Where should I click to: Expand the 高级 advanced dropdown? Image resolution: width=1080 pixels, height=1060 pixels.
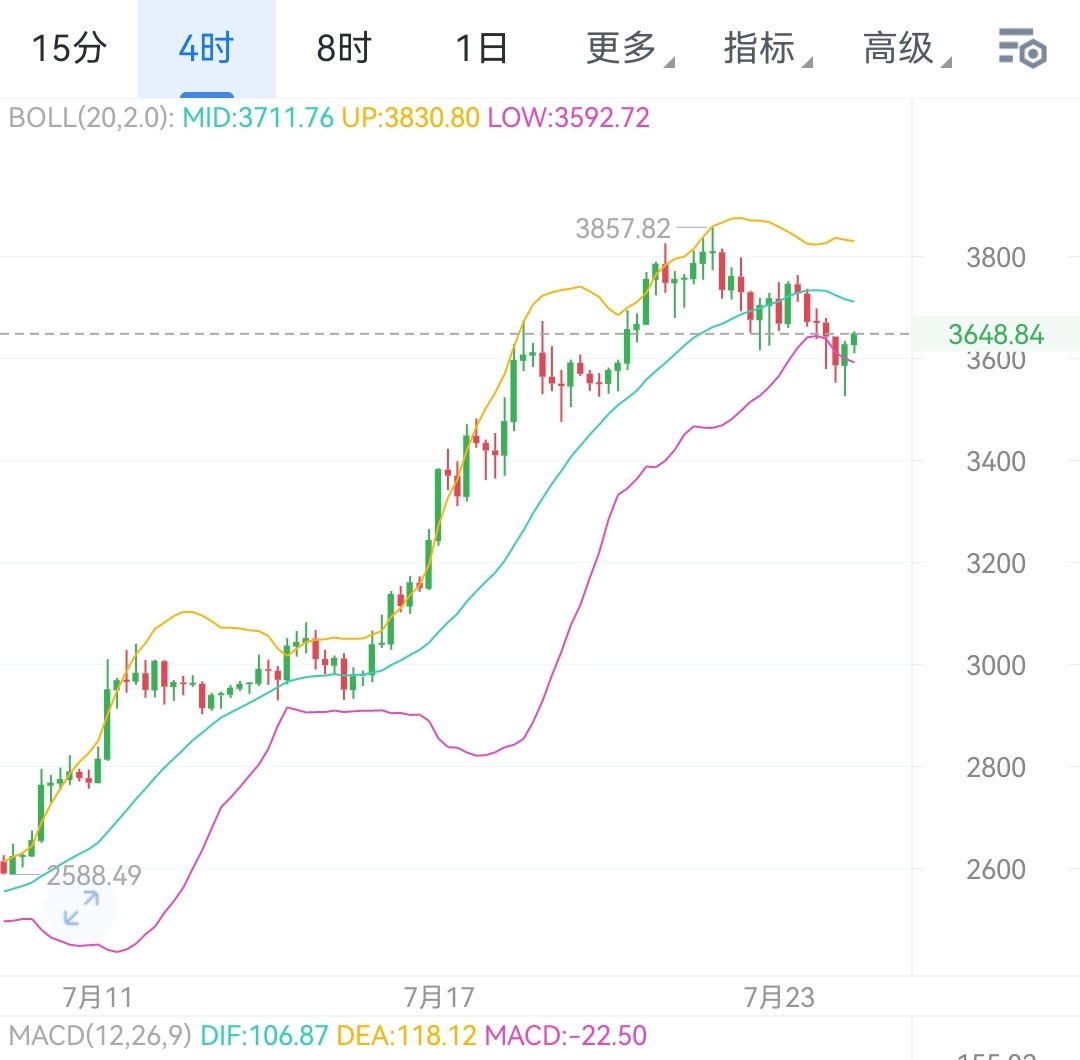pos(906,48)
